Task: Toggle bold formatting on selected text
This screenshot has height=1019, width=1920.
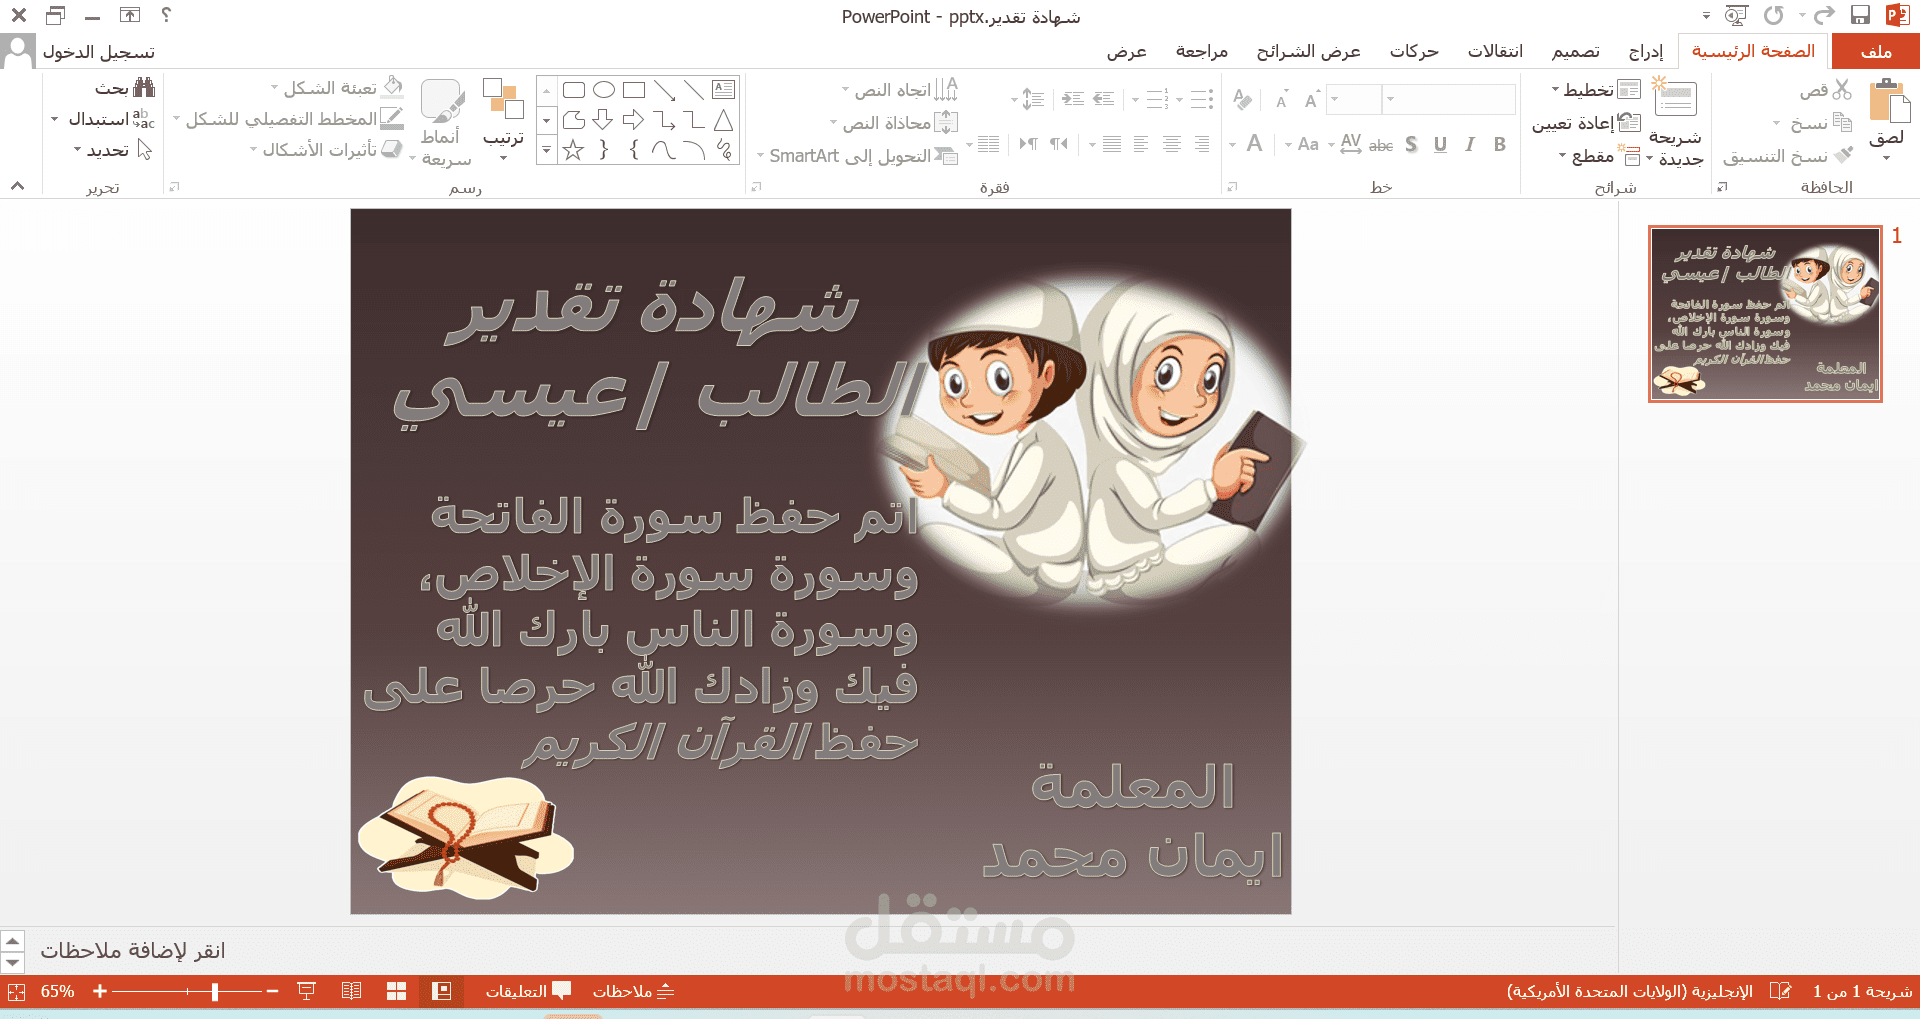Action: pos(1499,145)
